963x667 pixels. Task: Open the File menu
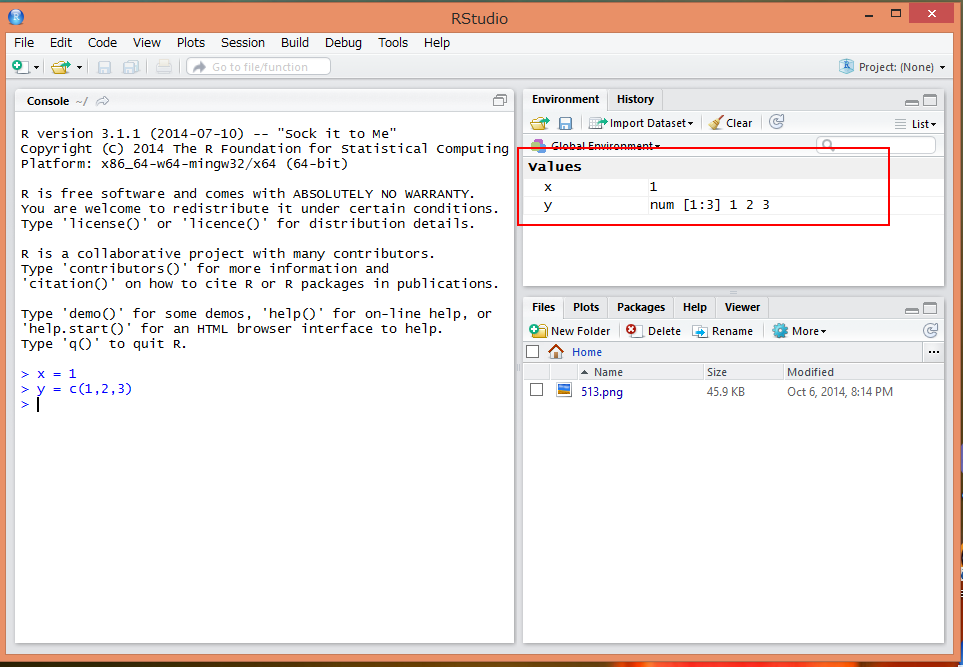(24, 42)
